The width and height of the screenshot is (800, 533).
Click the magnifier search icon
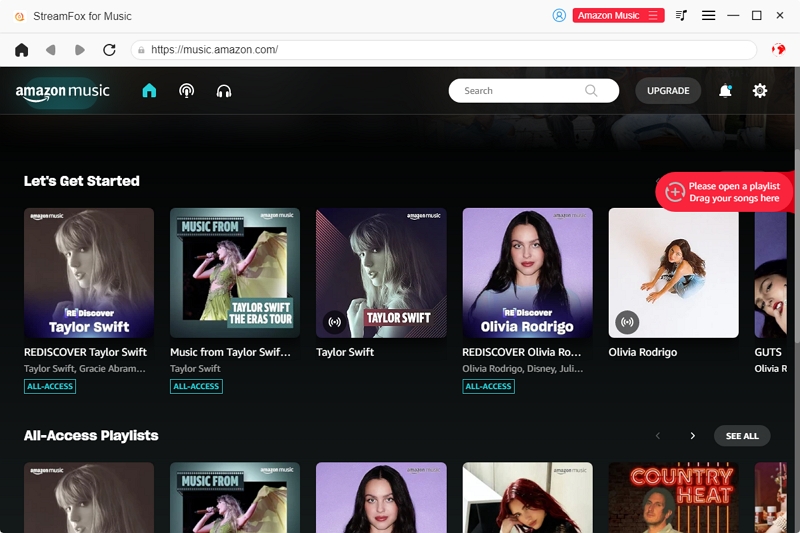(x=591, y=91)
